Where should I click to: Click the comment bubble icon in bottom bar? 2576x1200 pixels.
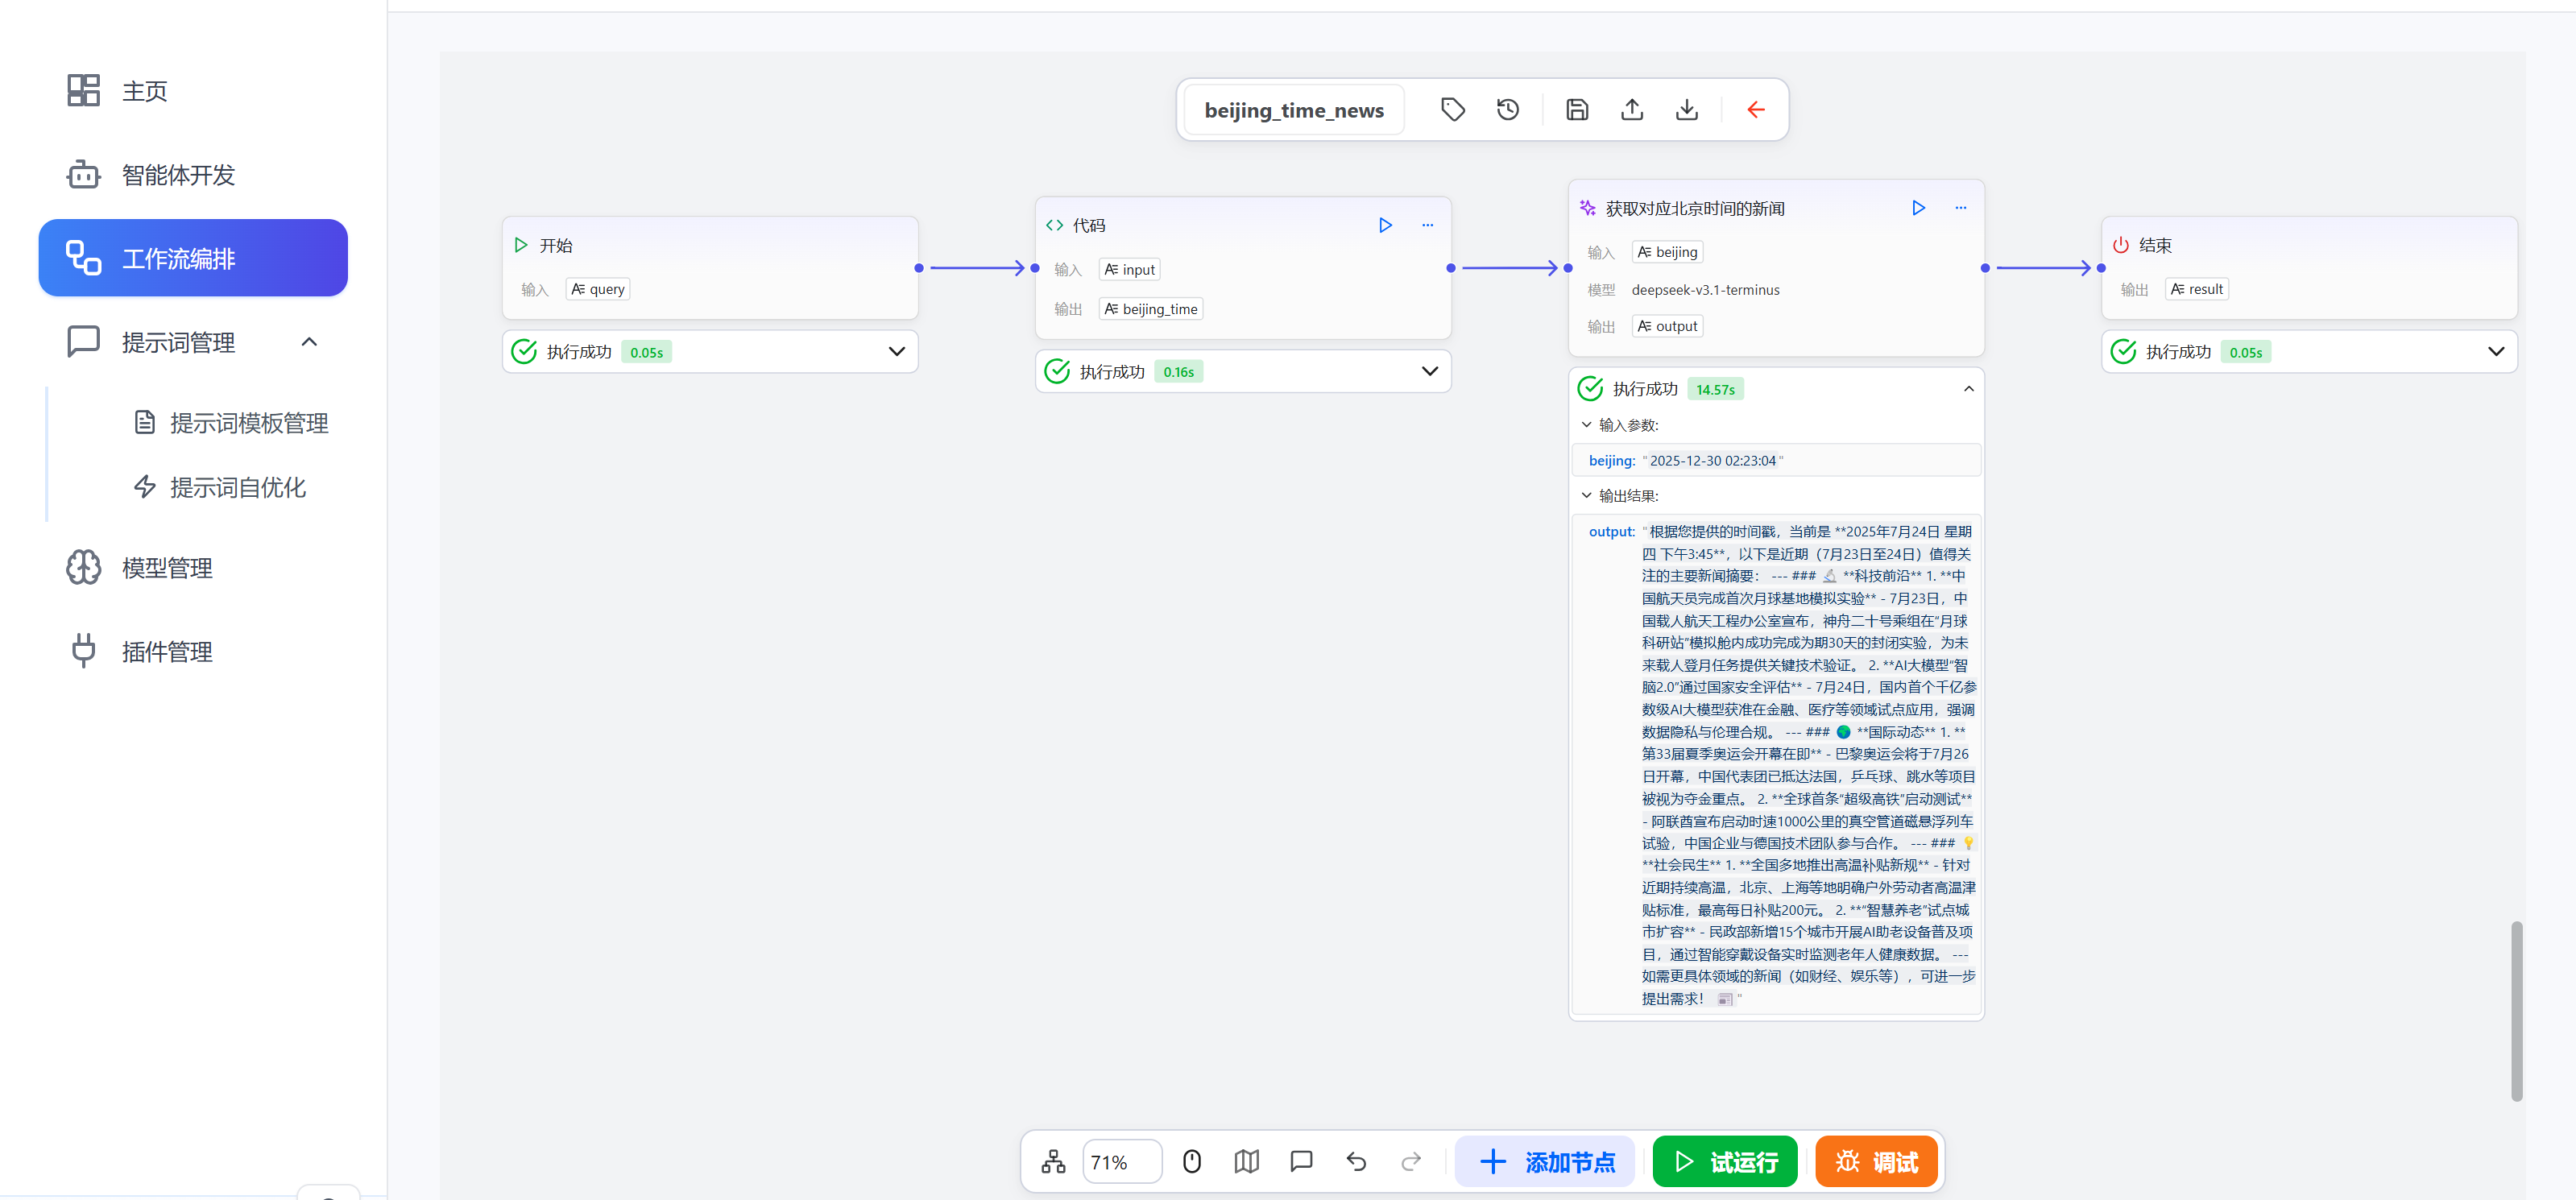point(1301,1161)
